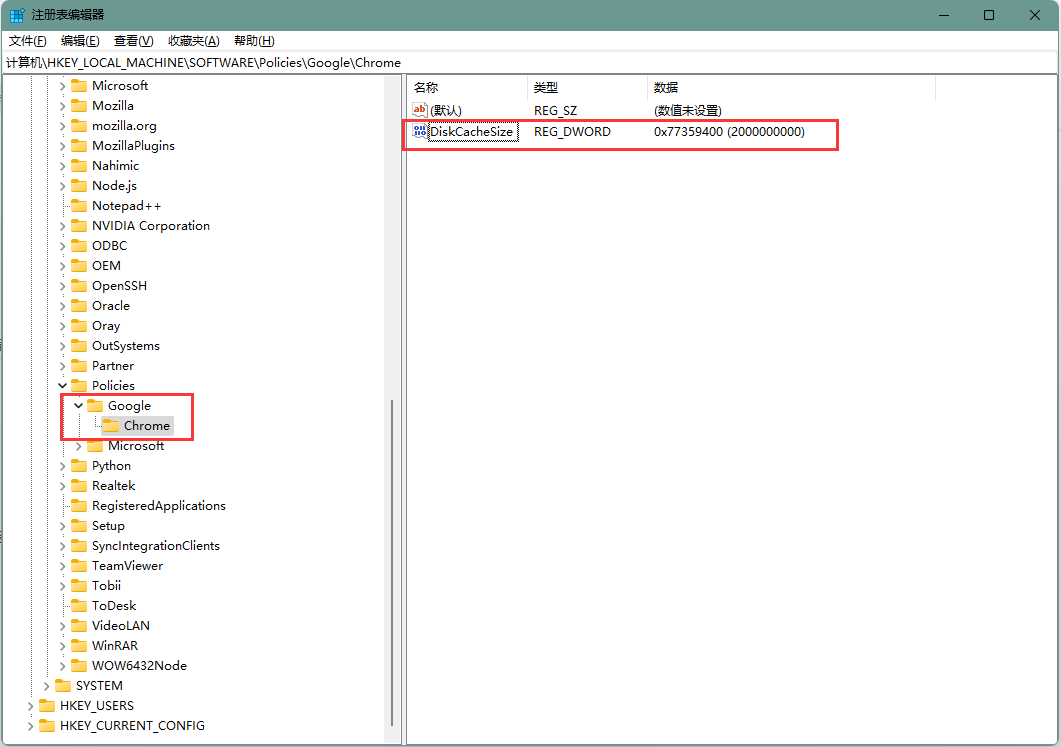Image resolution: width=1061 pixels, height=747 pixels.
Task: Open the 查看(V) menu
Action: pos(133,41)
